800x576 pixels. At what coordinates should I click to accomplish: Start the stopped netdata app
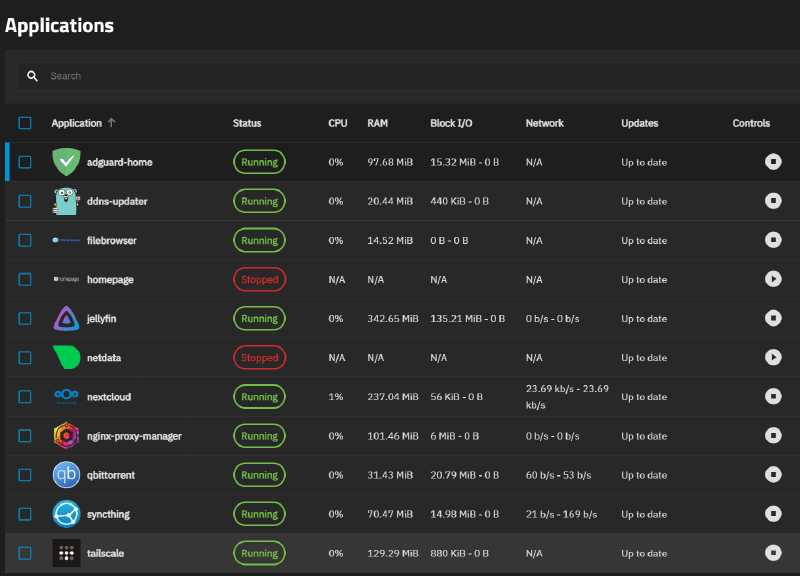773,358
